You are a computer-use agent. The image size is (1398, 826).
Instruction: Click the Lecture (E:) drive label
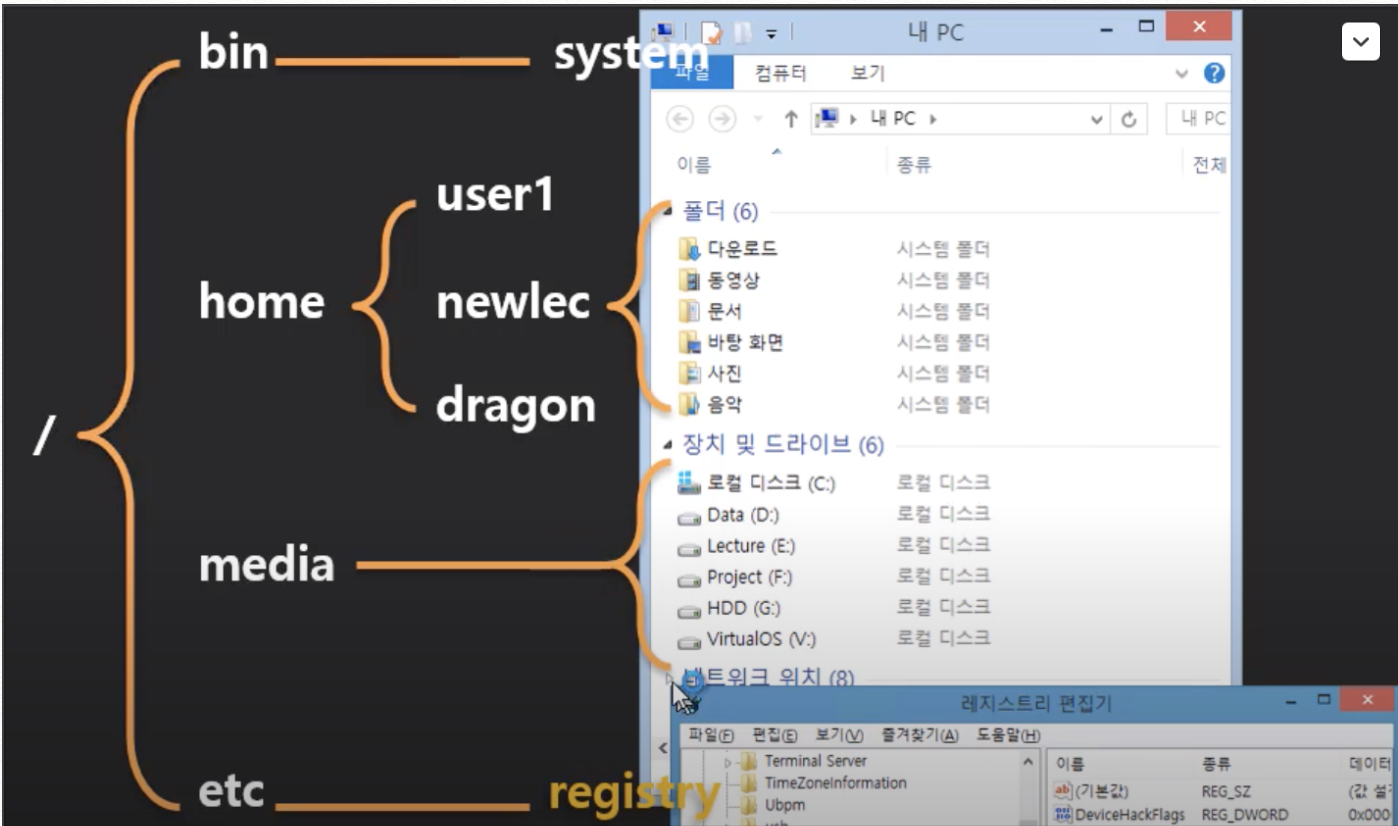(751, 546)
